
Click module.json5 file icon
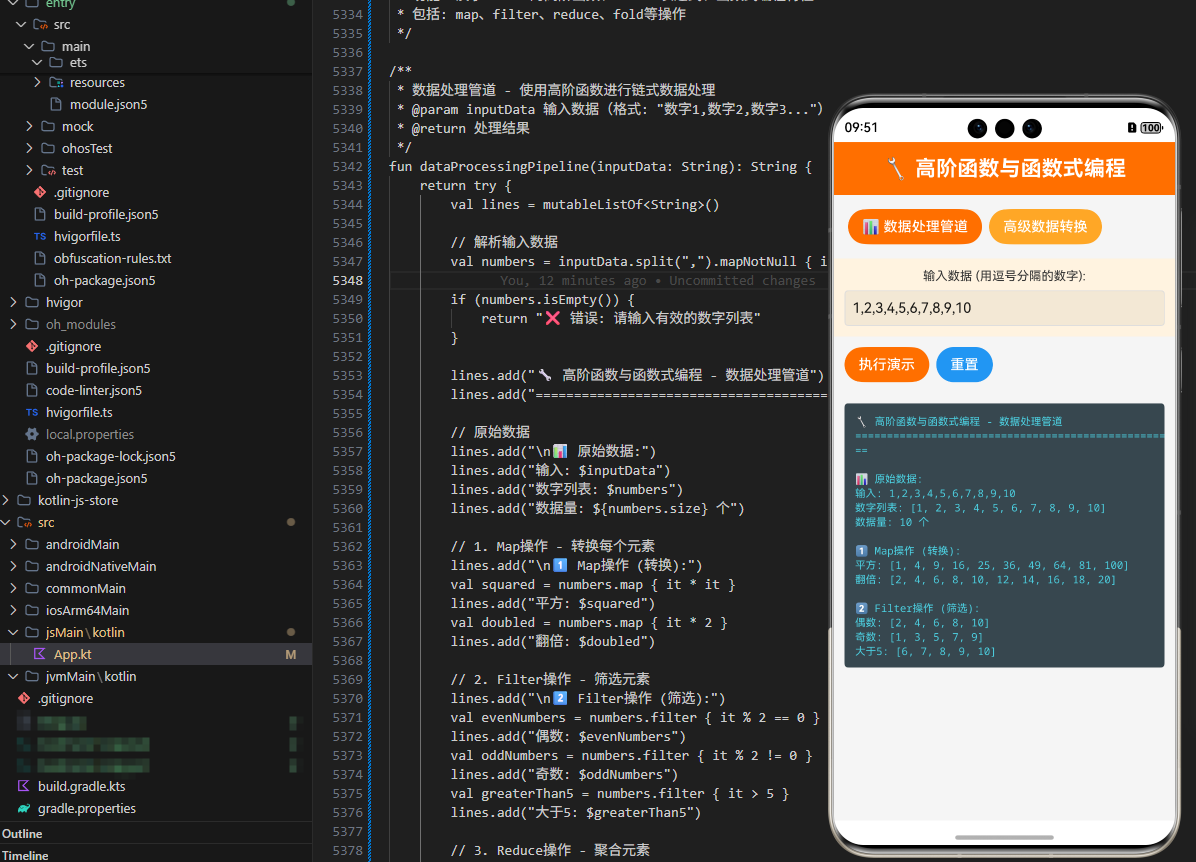[56, 105]
